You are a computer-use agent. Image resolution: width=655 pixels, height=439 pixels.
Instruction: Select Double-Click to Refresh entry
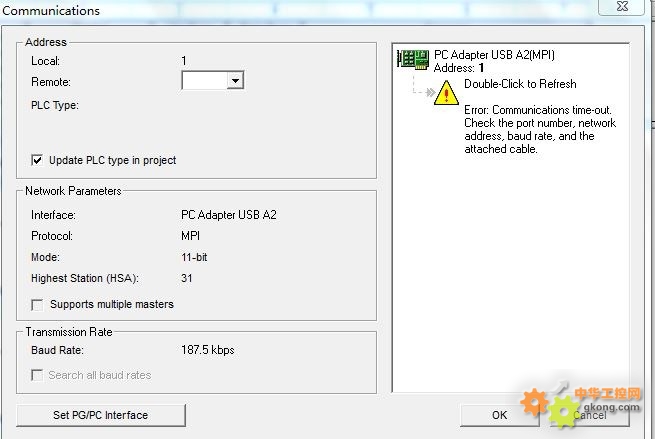click(520, 84)
